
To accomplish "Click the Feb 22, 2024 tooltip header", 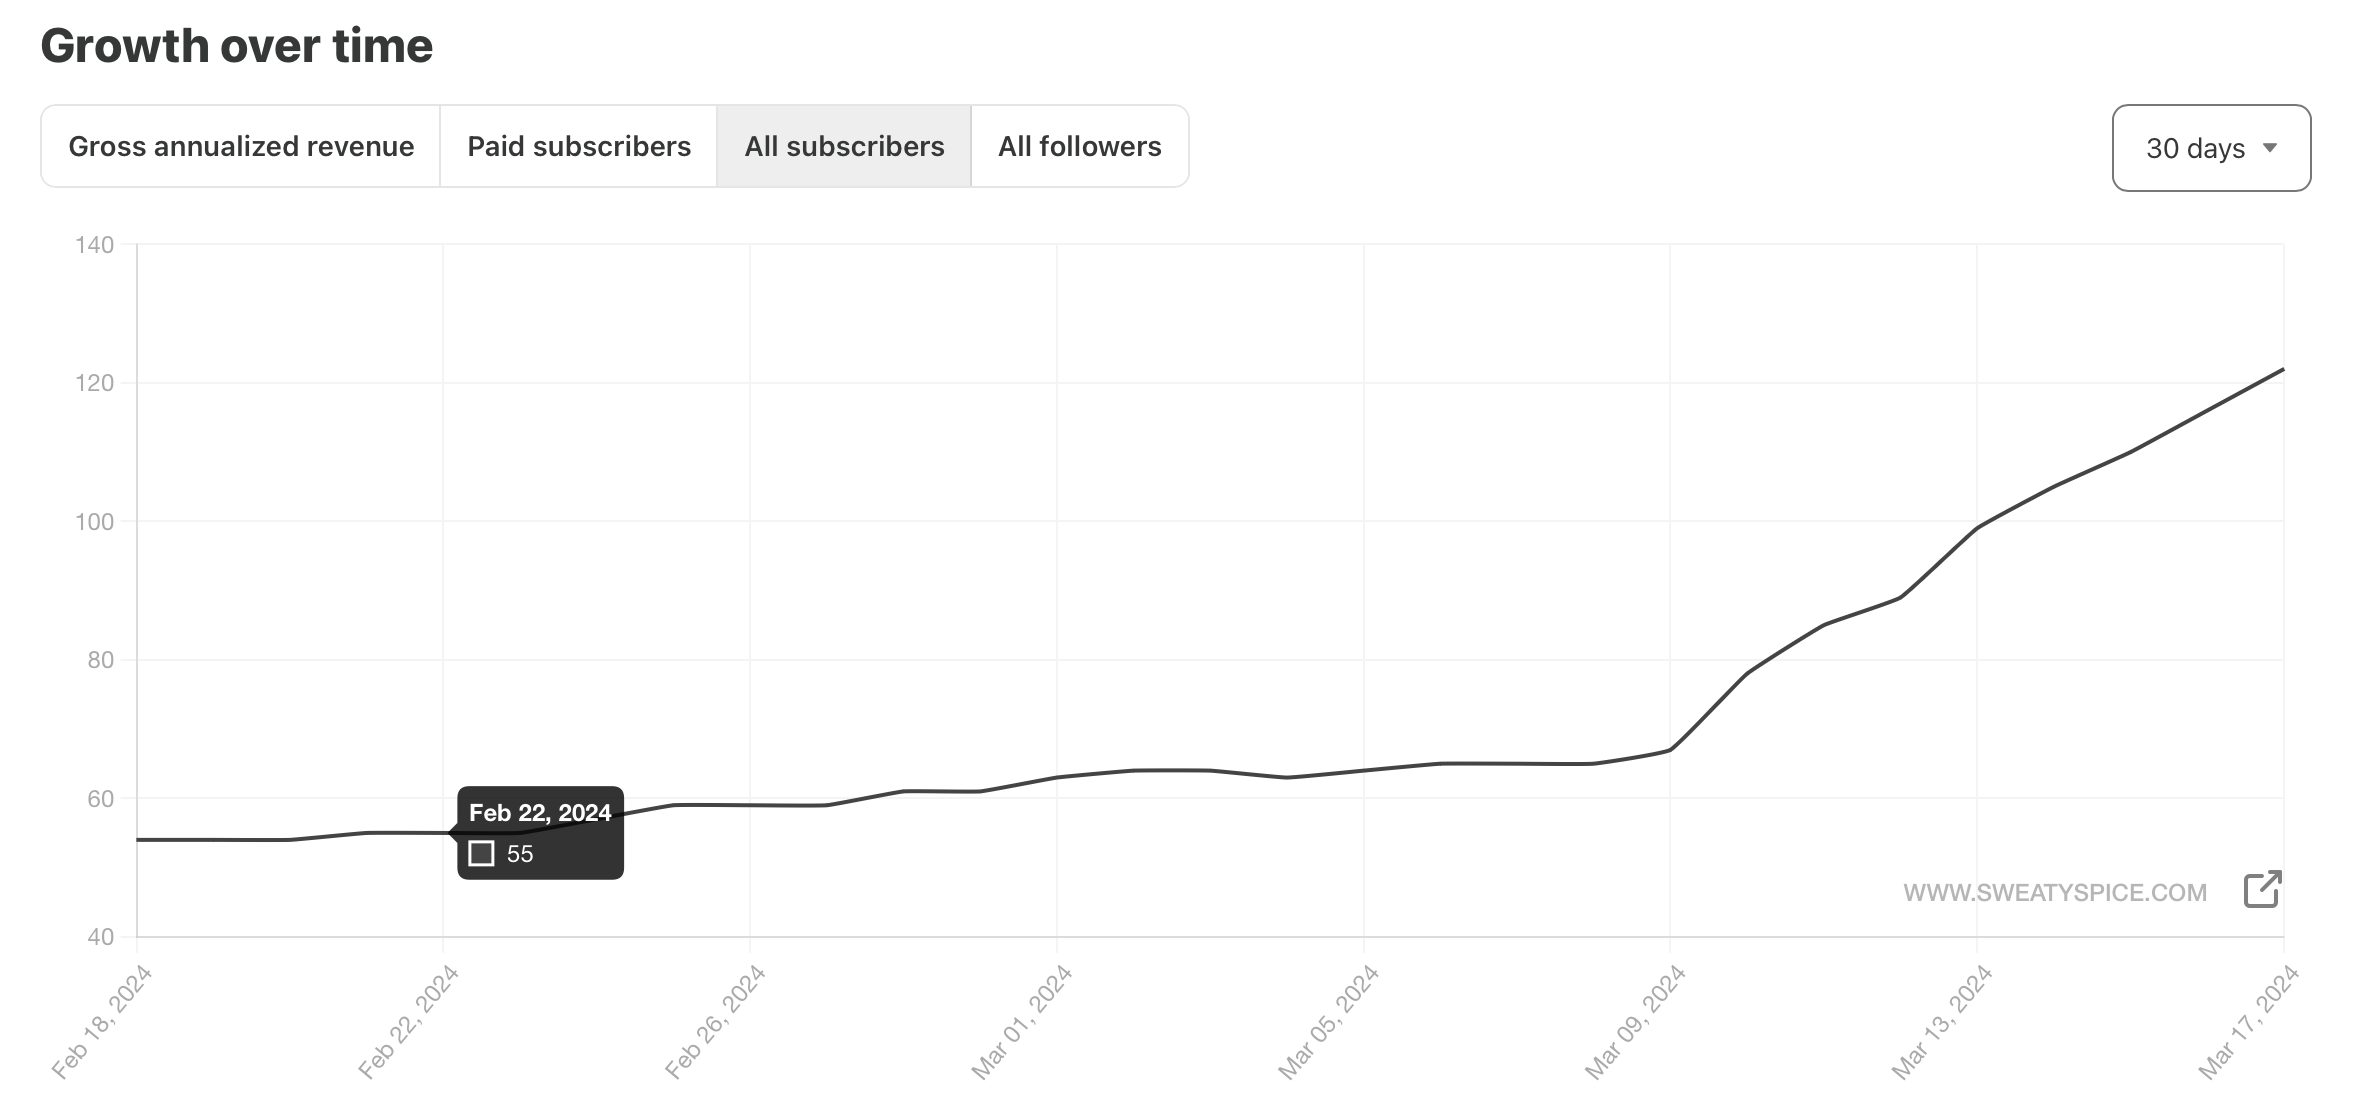I will point(540,813).
